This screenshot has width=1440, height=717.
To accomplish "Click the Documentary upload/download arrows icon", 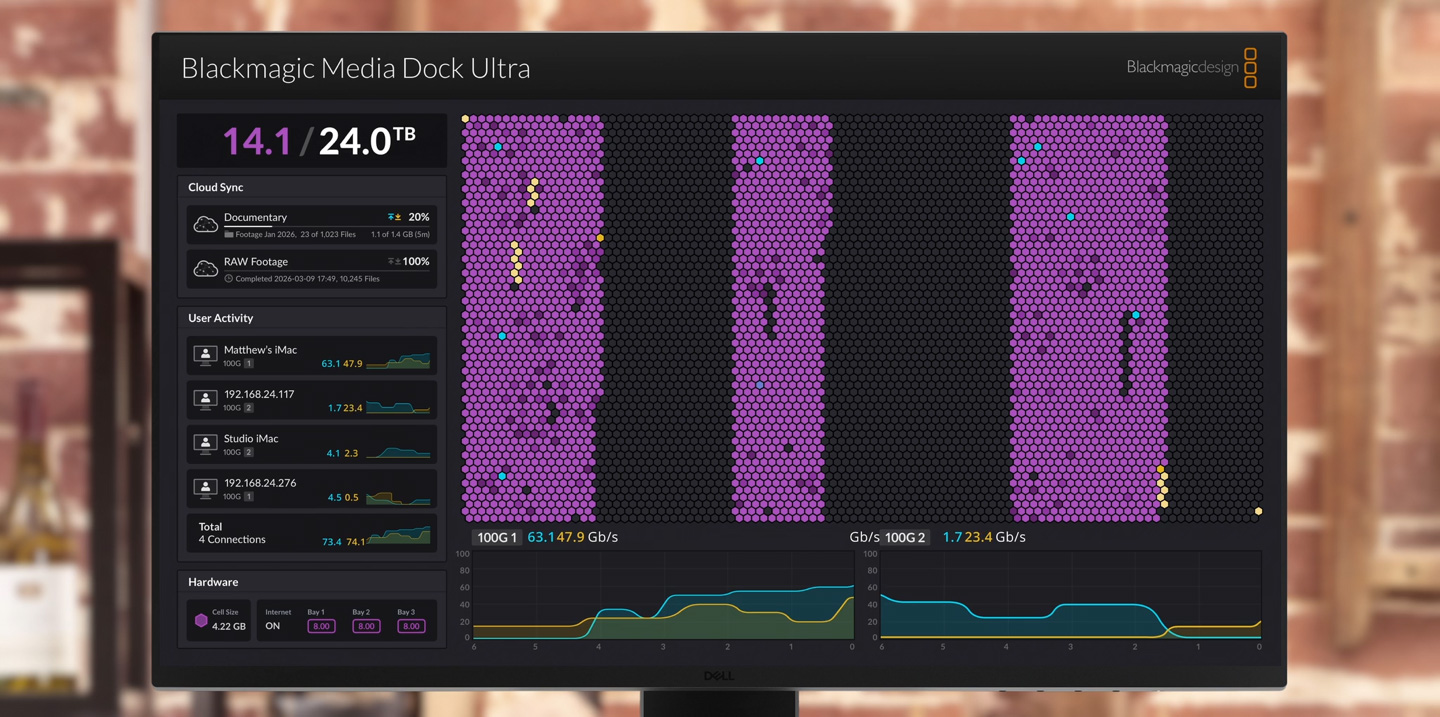I will point(394,217).
